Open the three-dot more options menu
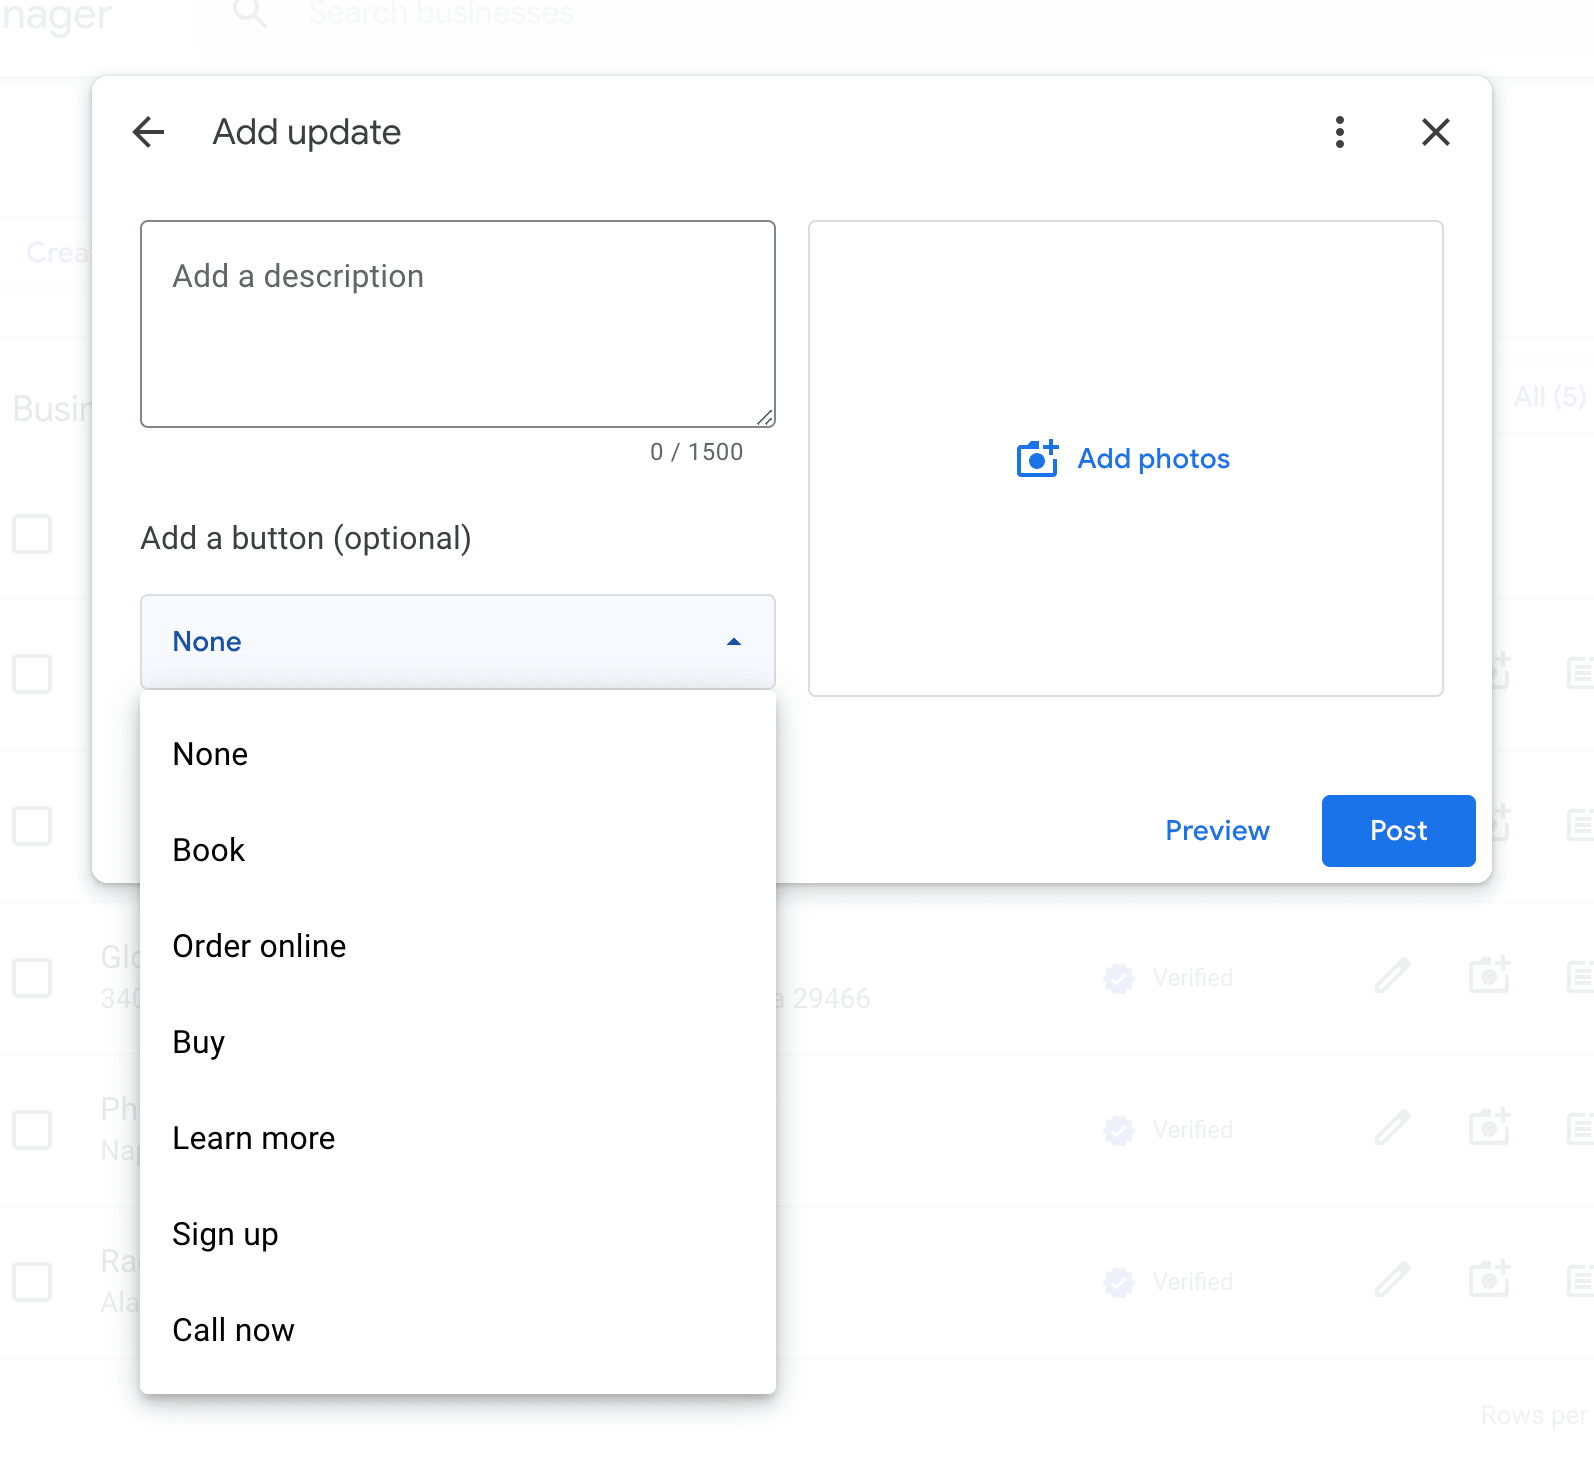This screenshot has height=1468, width=1594. click(x=1340, y=132)
